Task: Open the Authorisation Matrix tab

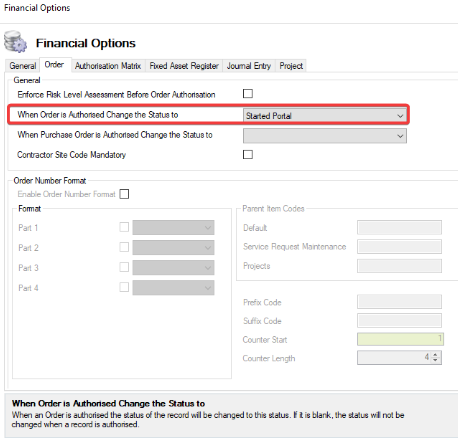Action: coord(108,66)
